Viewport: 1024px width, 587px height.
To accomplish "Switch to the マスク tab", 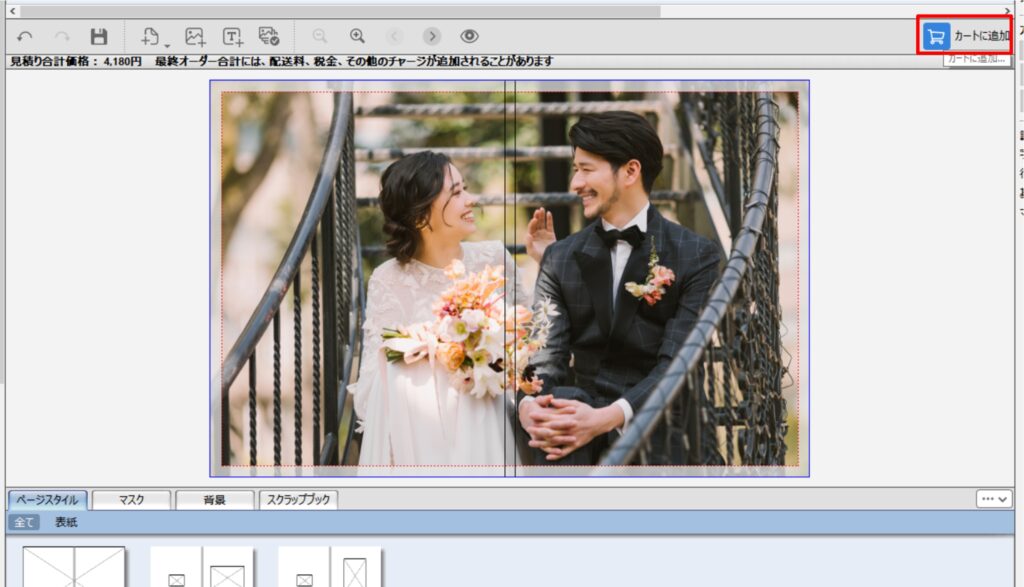I will (x=131, y=500).
